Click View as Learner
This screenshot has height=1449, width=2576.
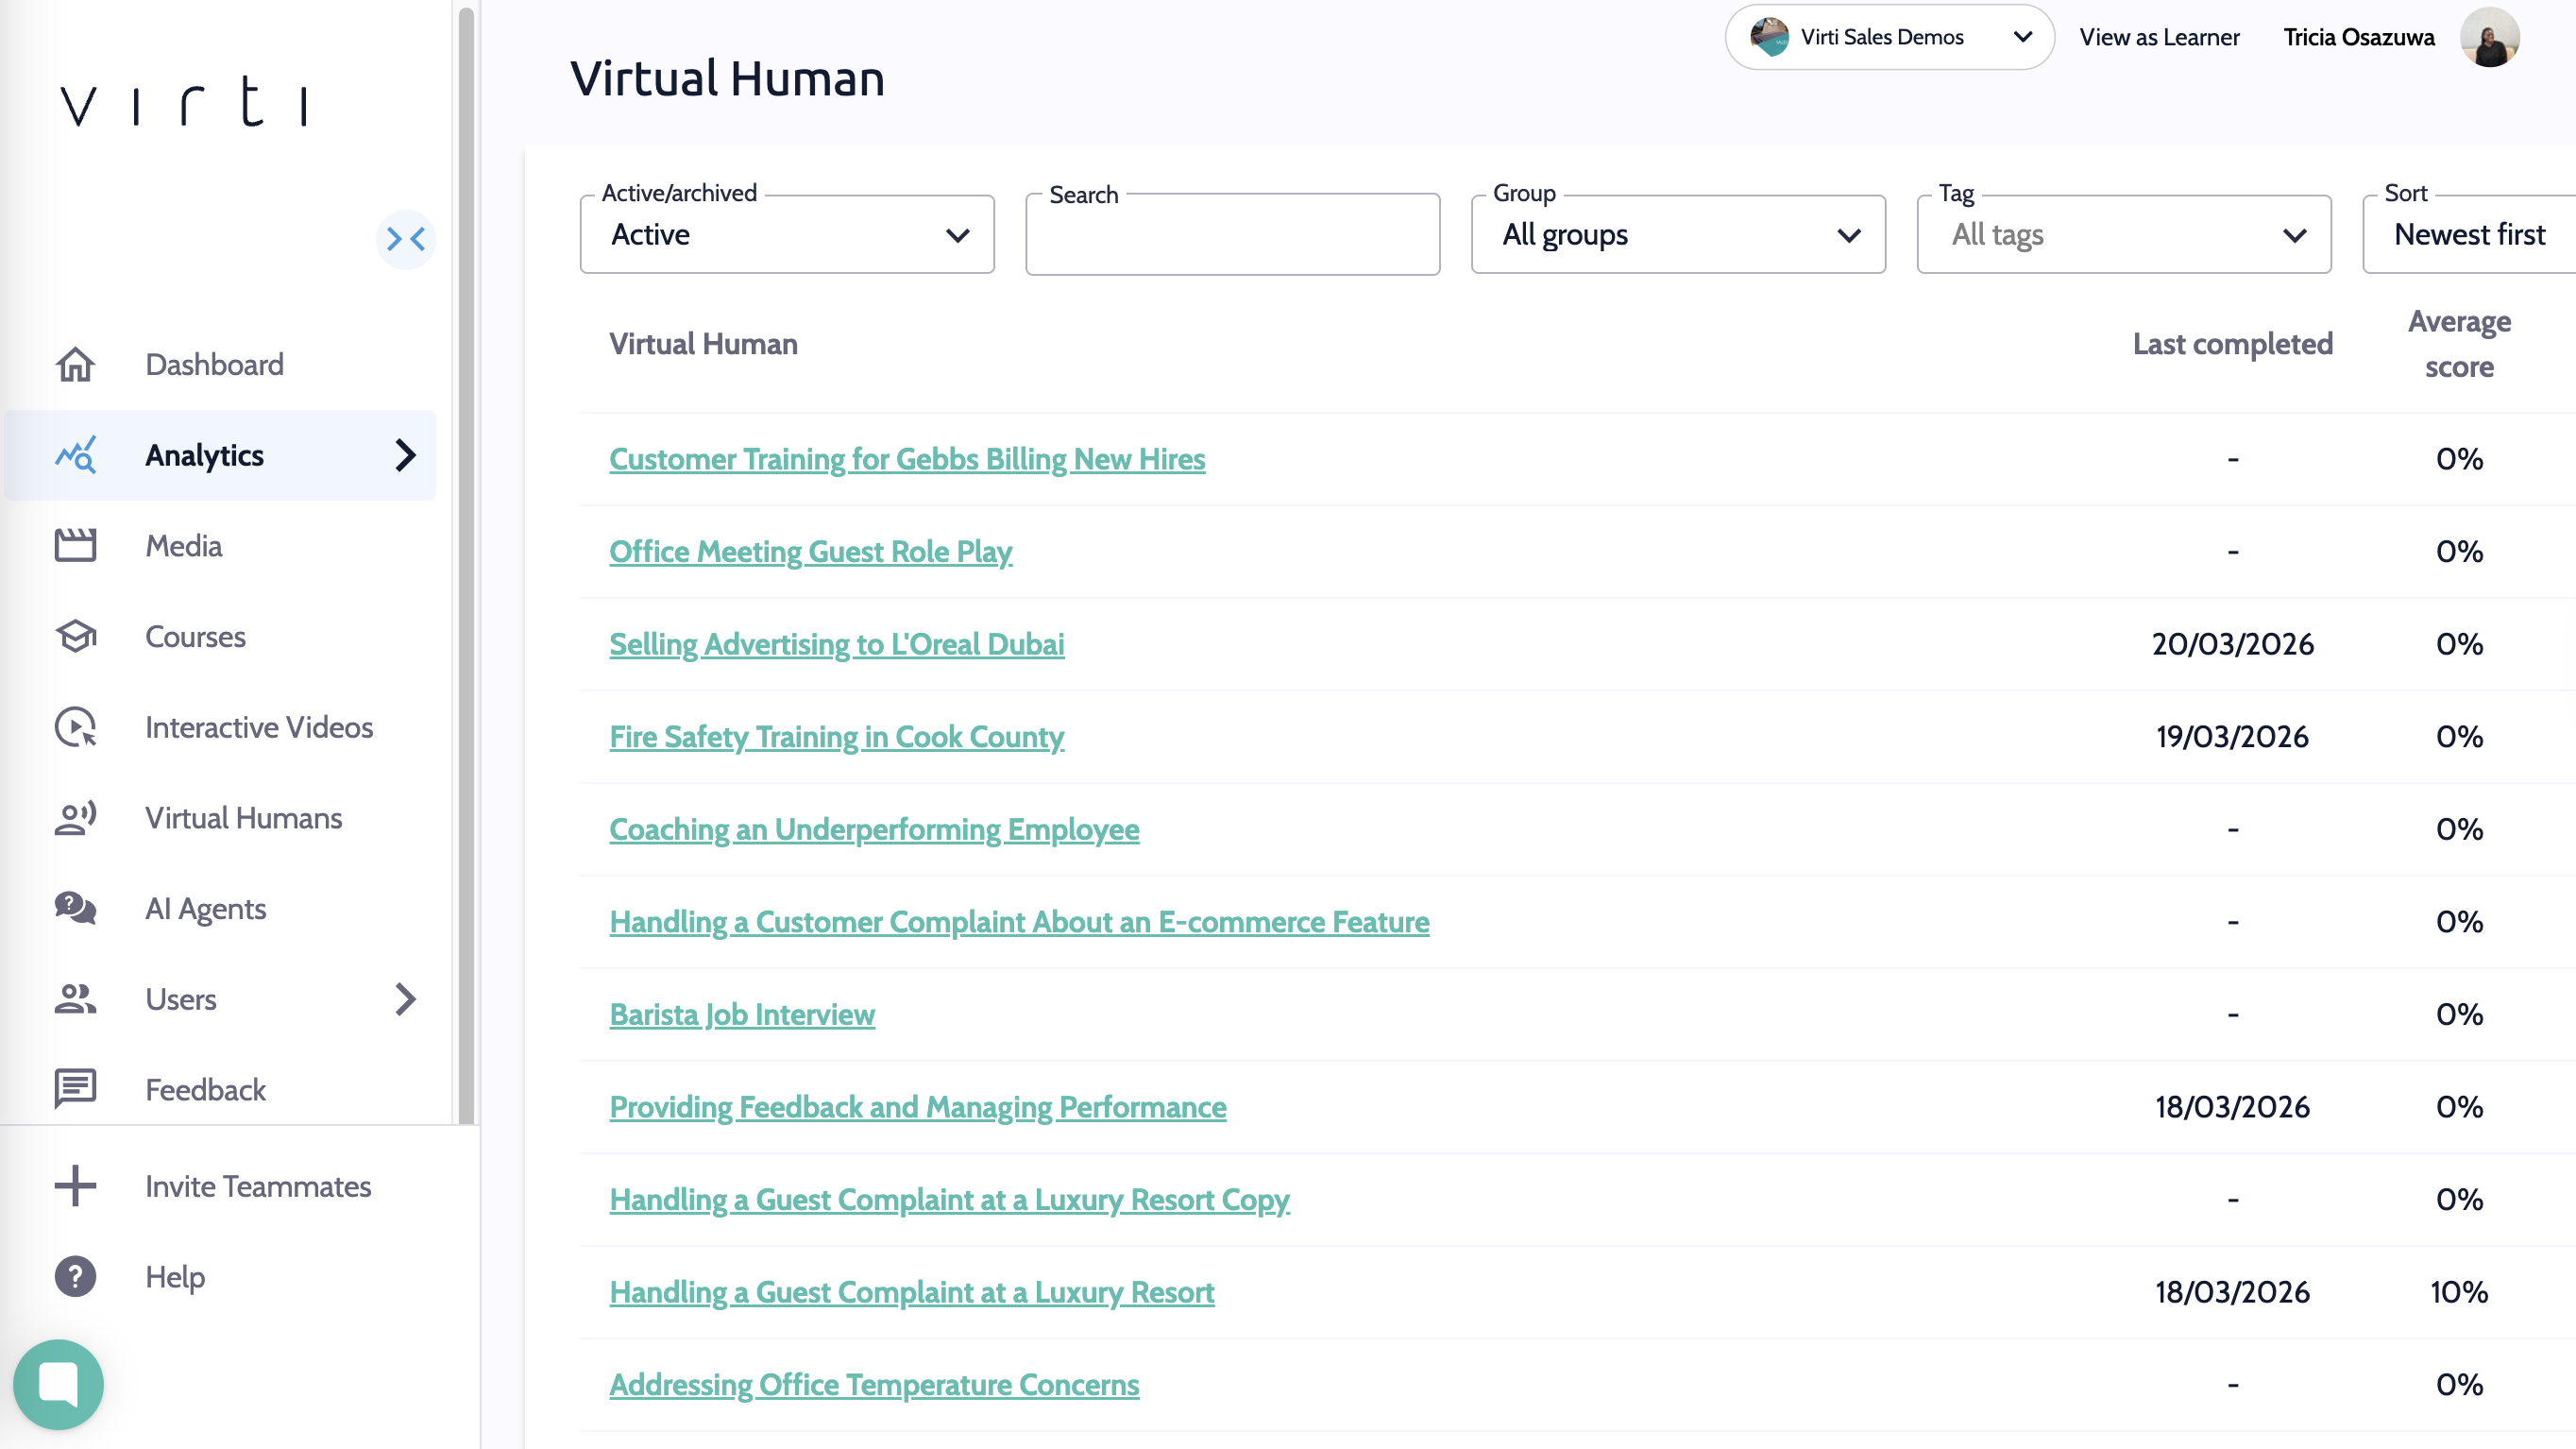tap(2159, 37)
